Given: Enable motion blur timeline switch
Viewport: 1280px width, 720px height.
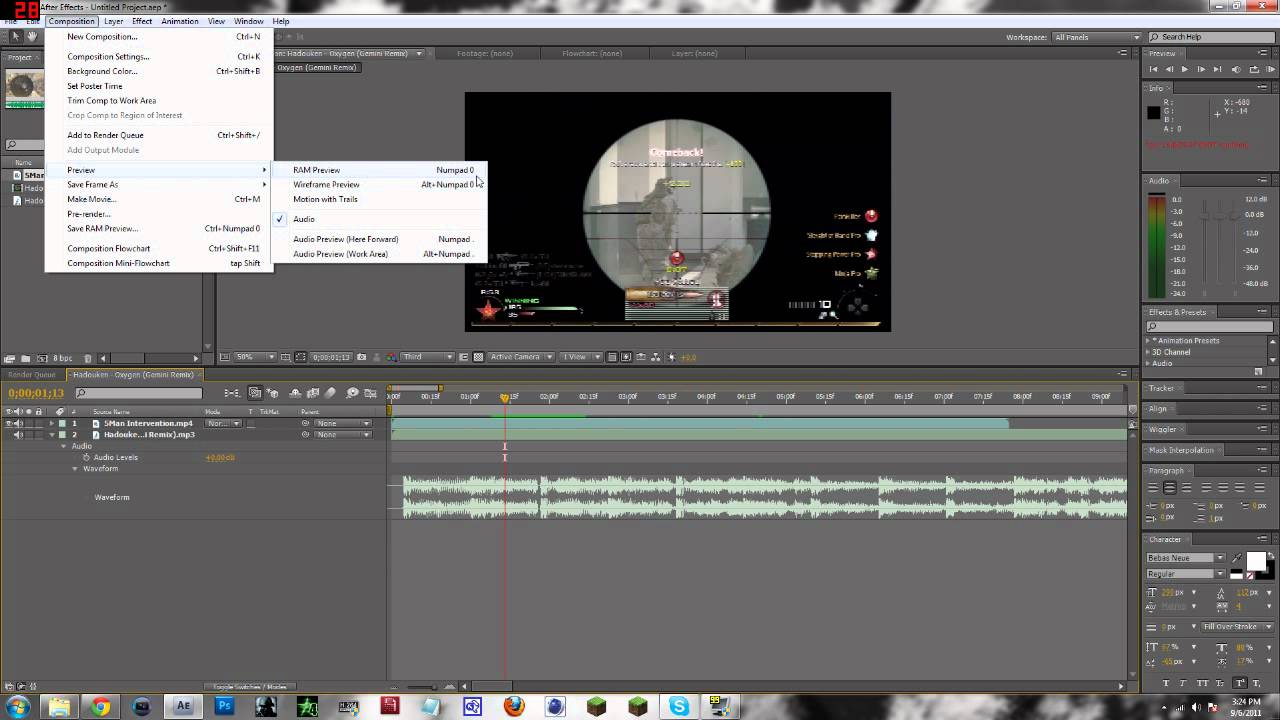Looking at the screenshot, I should pos(331,393).
